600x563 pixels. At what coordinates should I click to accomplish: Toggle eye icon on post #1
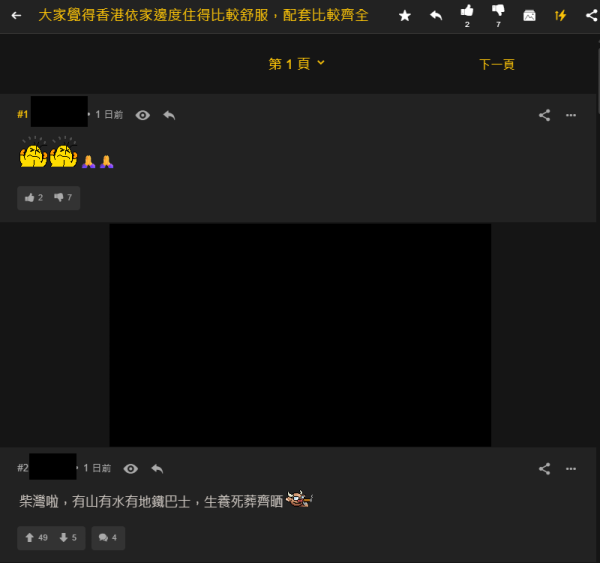[143, 115]
